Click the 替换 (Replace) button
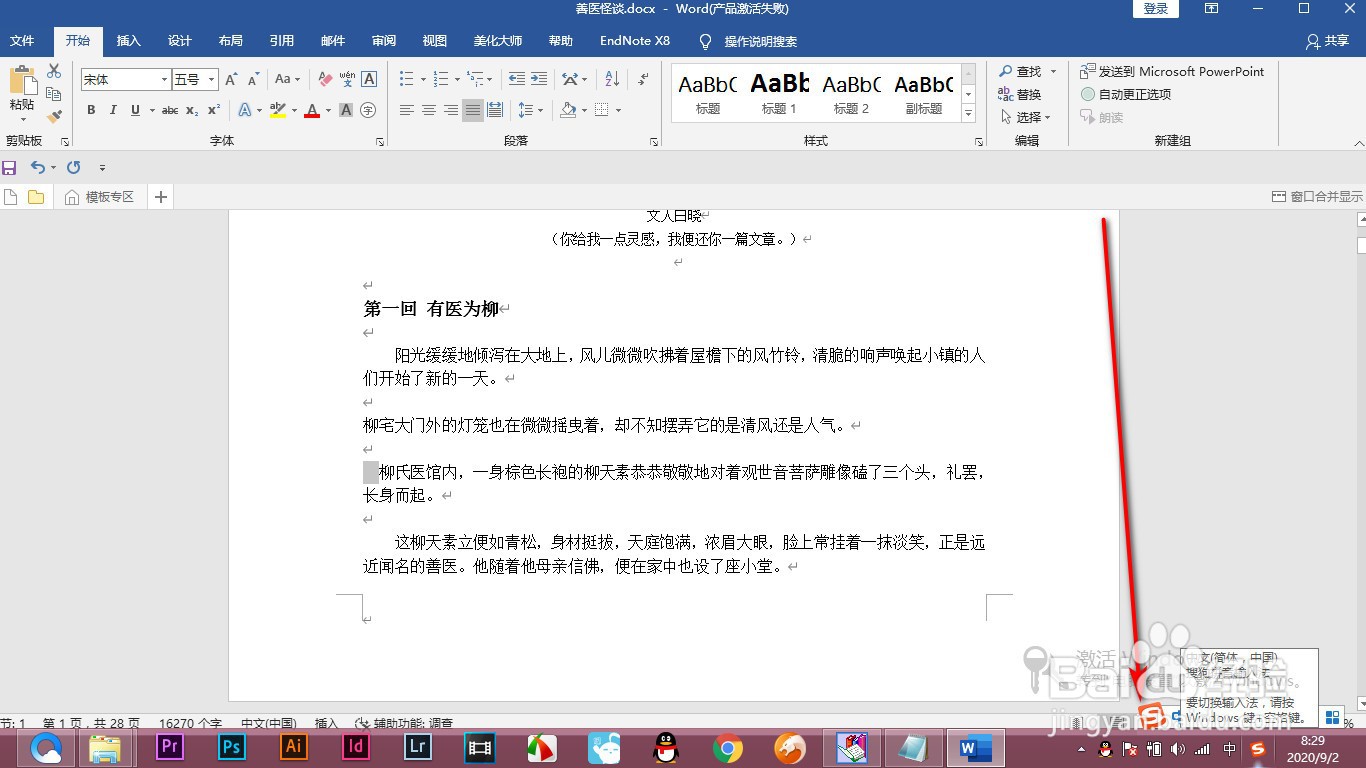1366x768 pixels. (1027, 94)
